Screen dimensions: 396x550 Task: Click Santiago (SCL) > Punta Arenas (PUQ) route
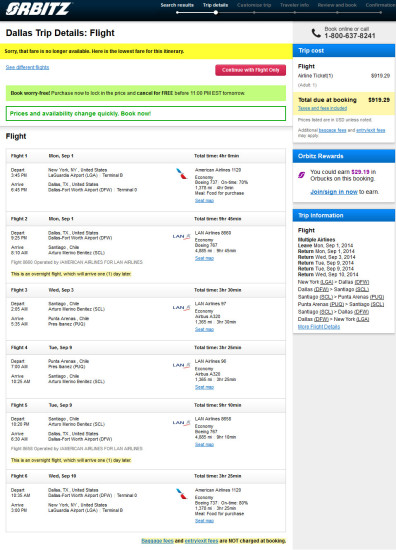[x=341, y=297]
